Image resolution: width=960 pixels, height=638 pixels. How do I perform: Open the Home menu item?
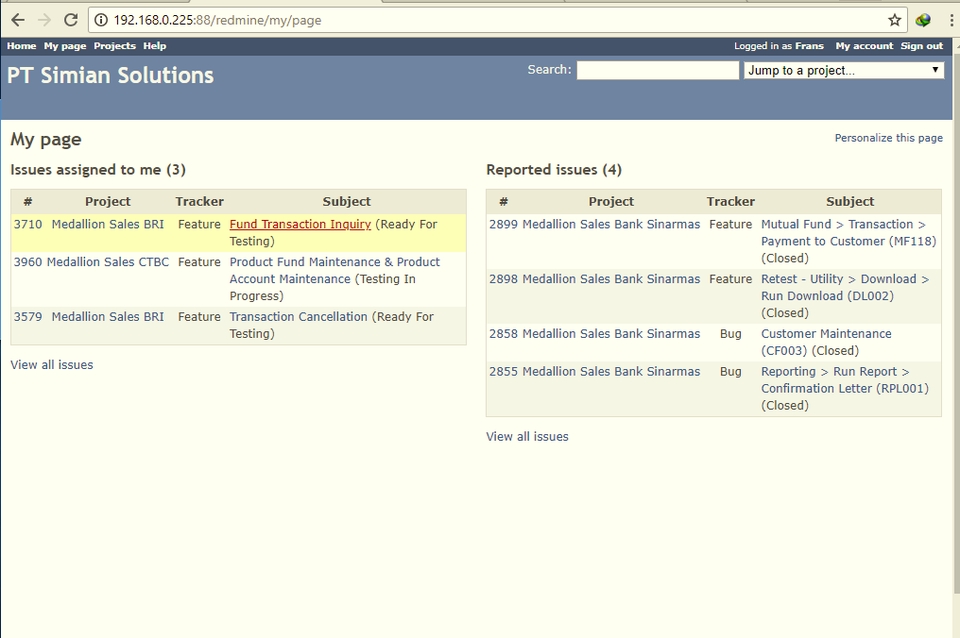coord(21,46)
